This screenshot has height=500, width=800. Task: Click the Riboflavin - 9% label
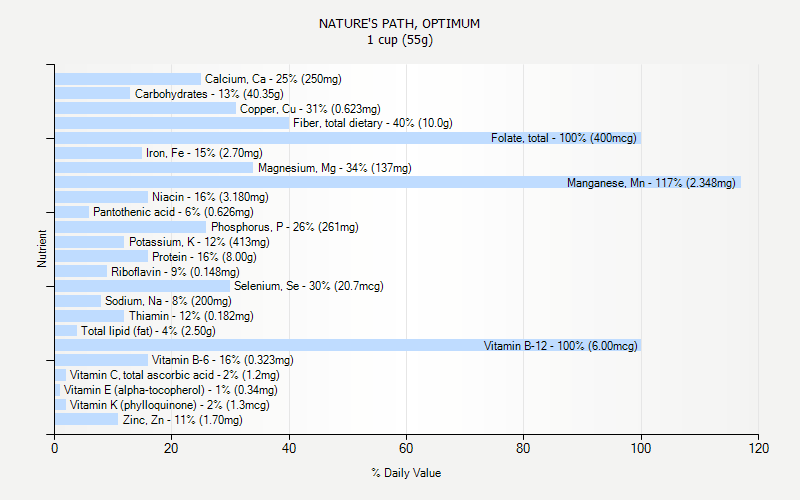pos(175,272)
